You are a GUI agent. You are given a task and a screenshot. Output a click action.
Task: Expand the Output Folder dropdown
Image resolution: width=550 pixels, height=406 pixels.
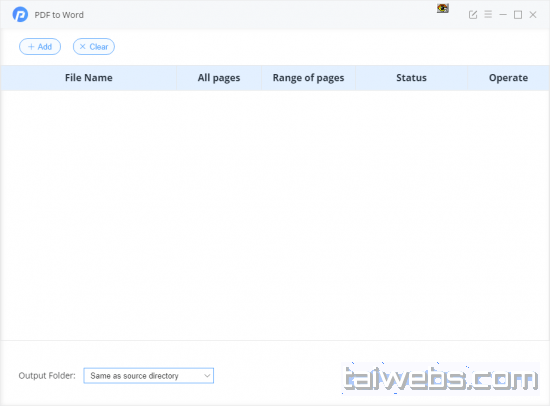click(x=148, y=376)
